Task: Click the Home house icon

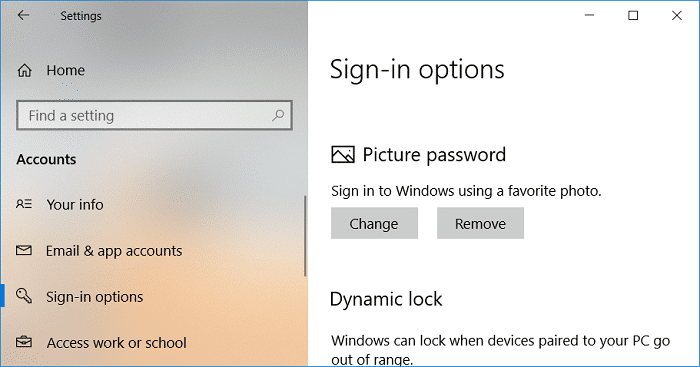Action: point(25,70)
